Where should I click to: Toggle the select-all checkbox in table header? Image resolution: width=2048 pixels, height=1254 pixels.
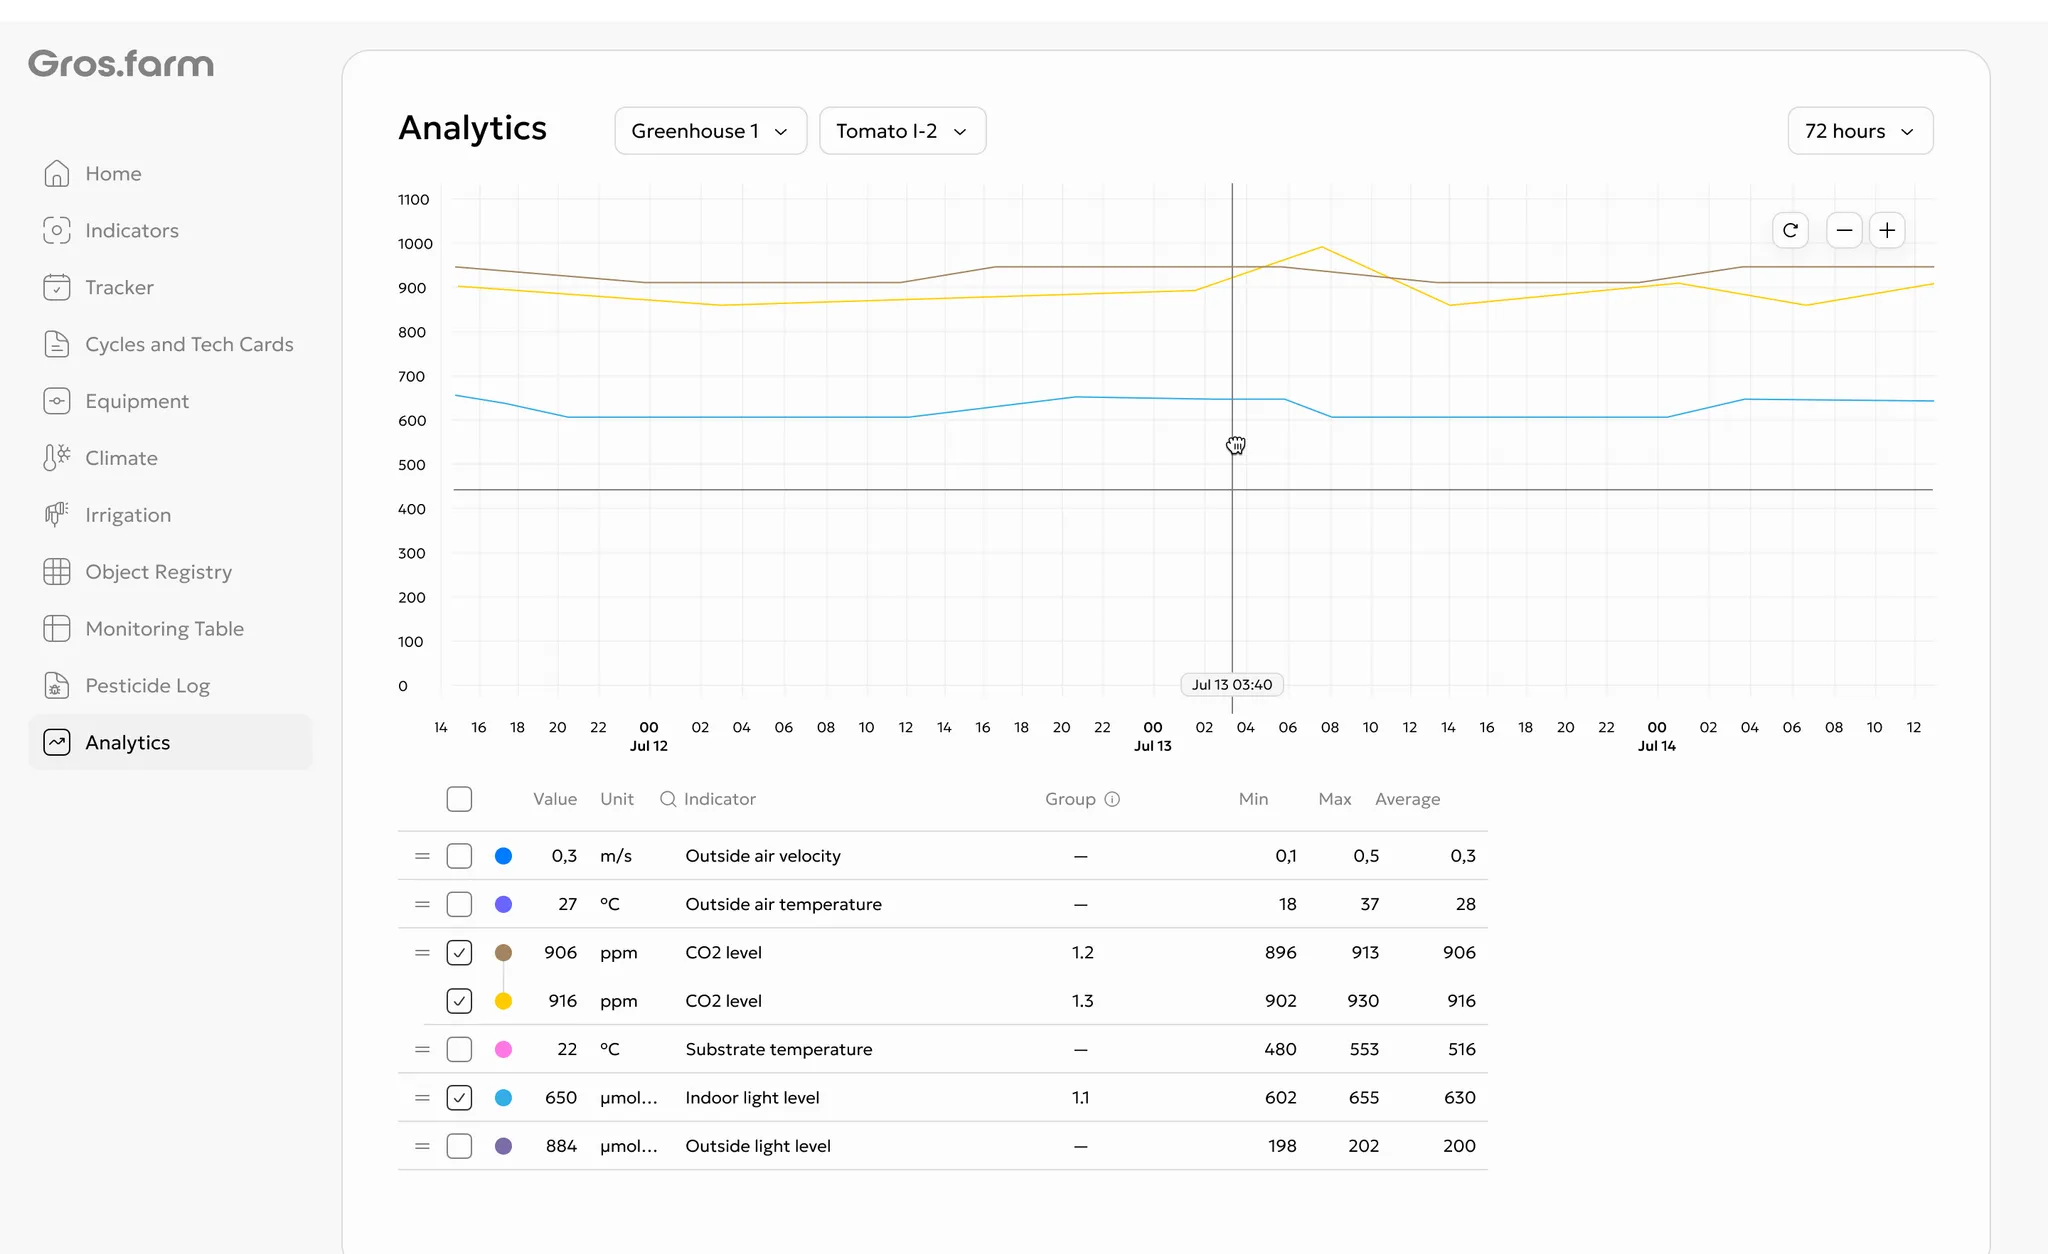point(459,799)
